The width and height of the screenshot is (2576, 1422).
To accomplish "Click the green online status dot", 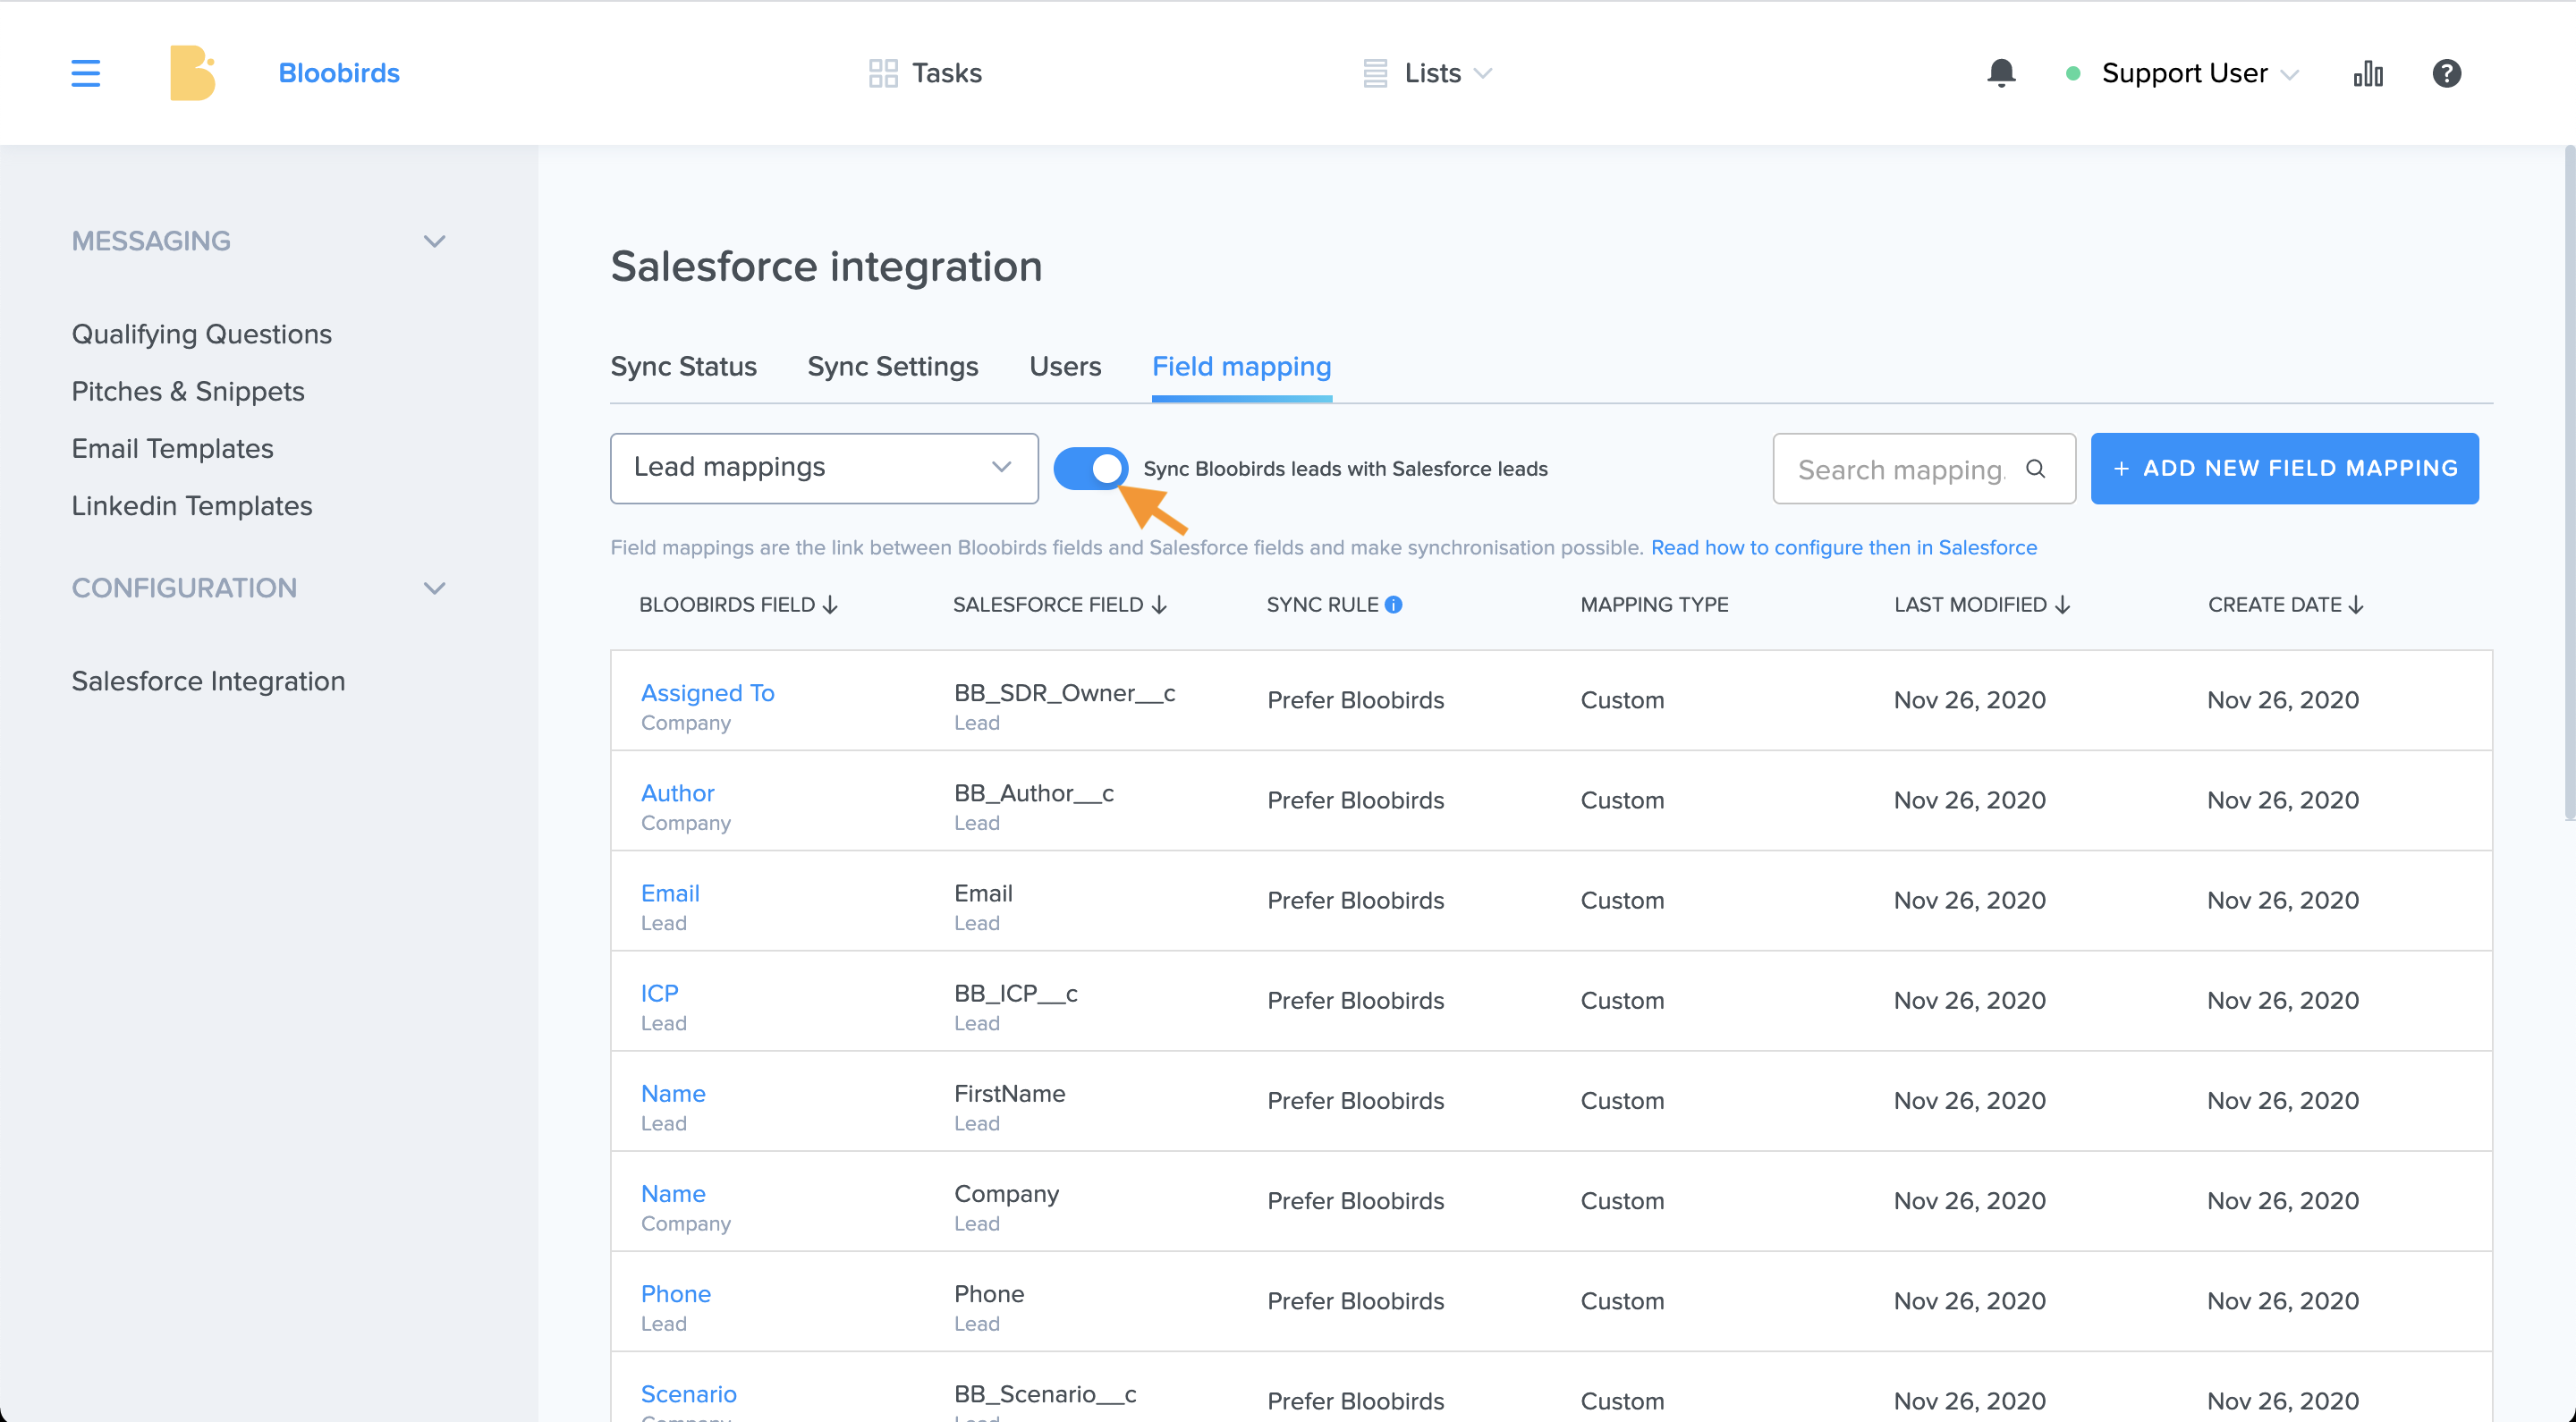I will 2073,73.
